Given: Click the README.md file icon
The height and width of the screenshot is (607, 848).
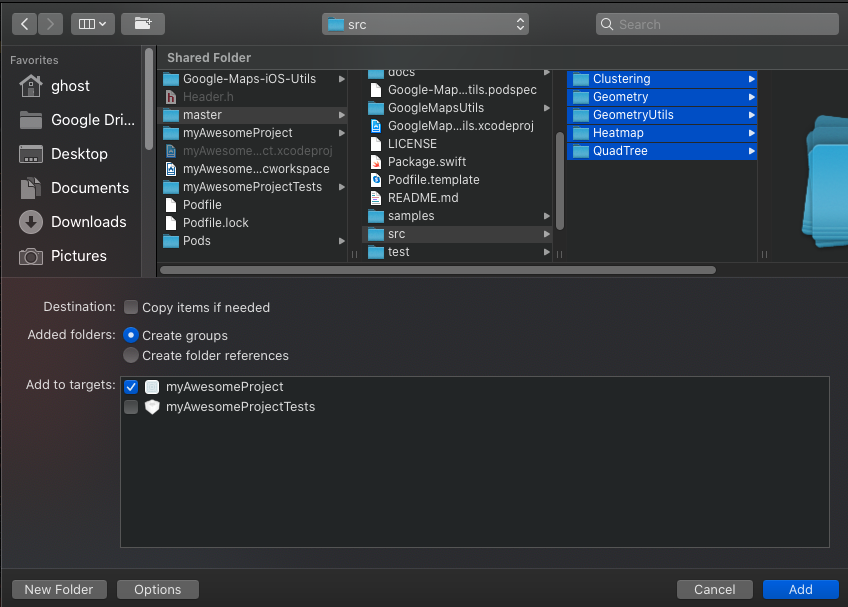Looking at the screenshot, I should pos(376,198).
